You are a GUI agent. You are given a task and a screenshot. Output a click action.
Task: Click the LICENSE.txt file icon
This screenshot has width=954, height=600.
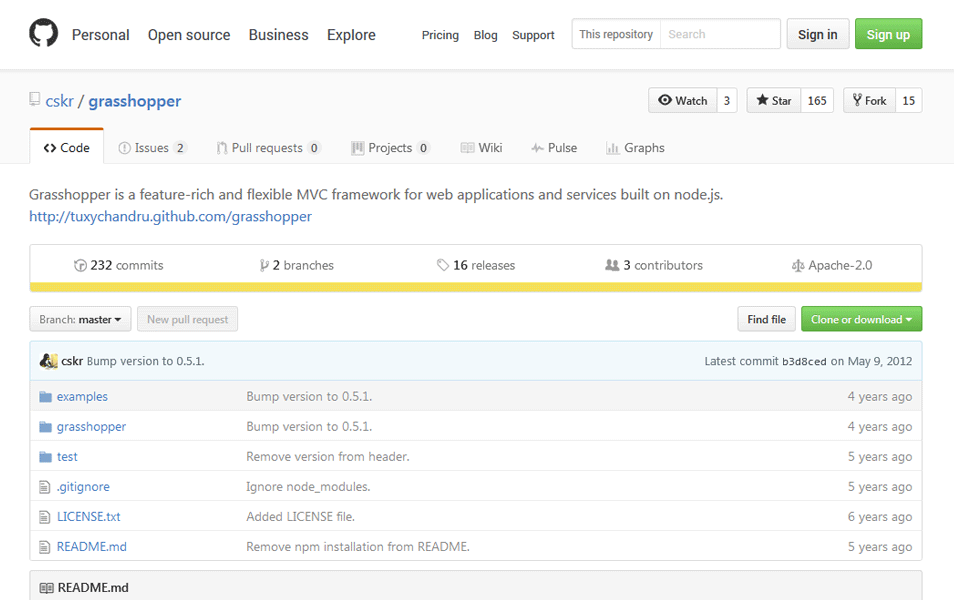coord(44,517)
